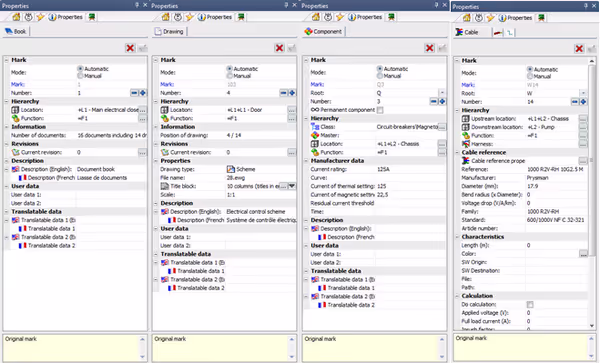Click browse button for Class in Component panel

(x=442, y=127)
